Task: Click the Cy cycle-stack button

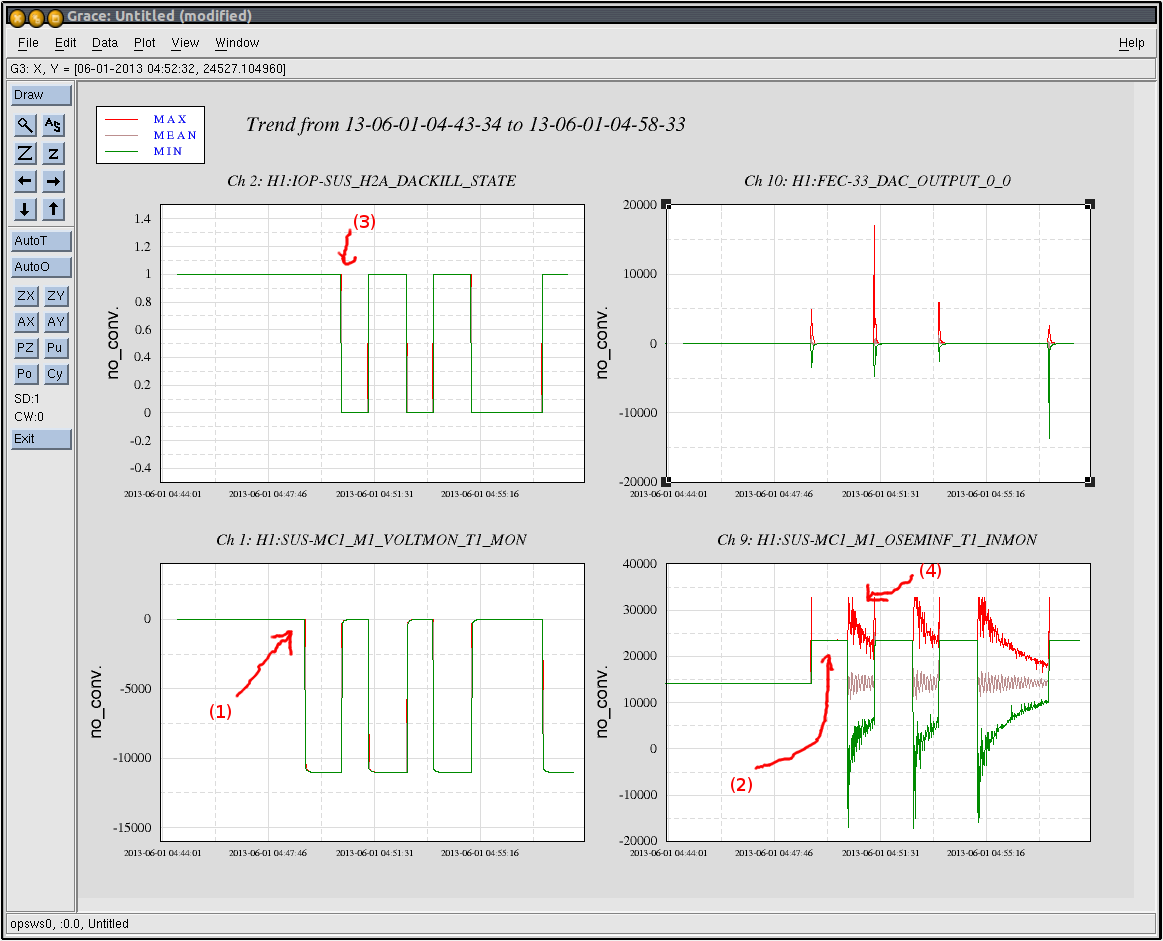Action: point(56,374)
